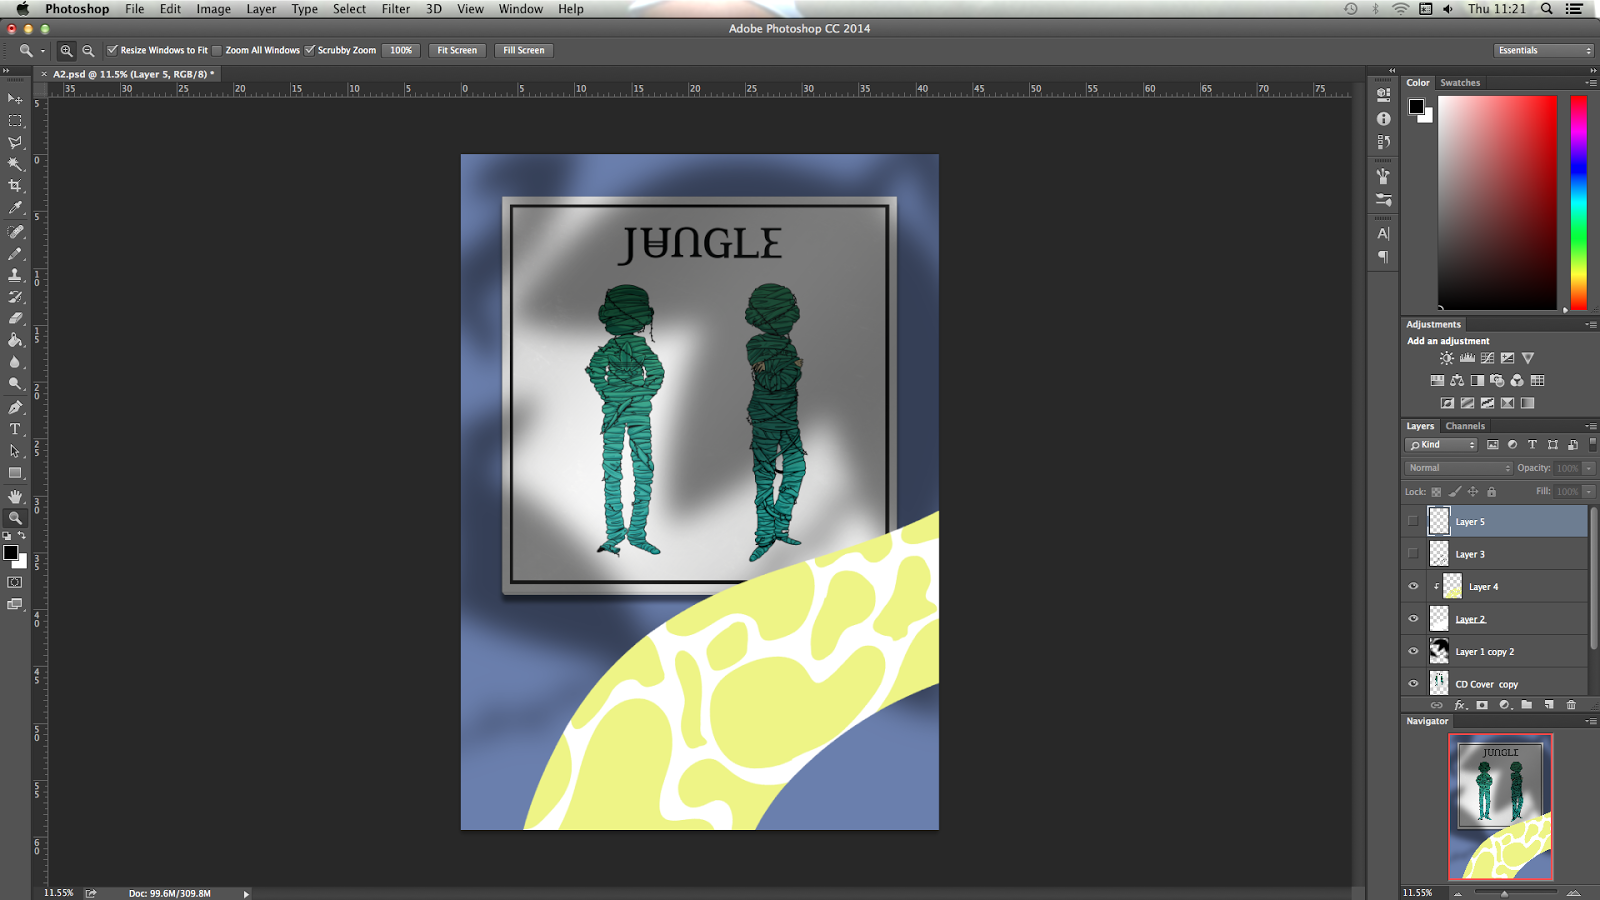Open Layers panel options menu
Image resolution: width=1600 pixels, height=900 pixels.
pyautogui.click(x=1591, y=426)
